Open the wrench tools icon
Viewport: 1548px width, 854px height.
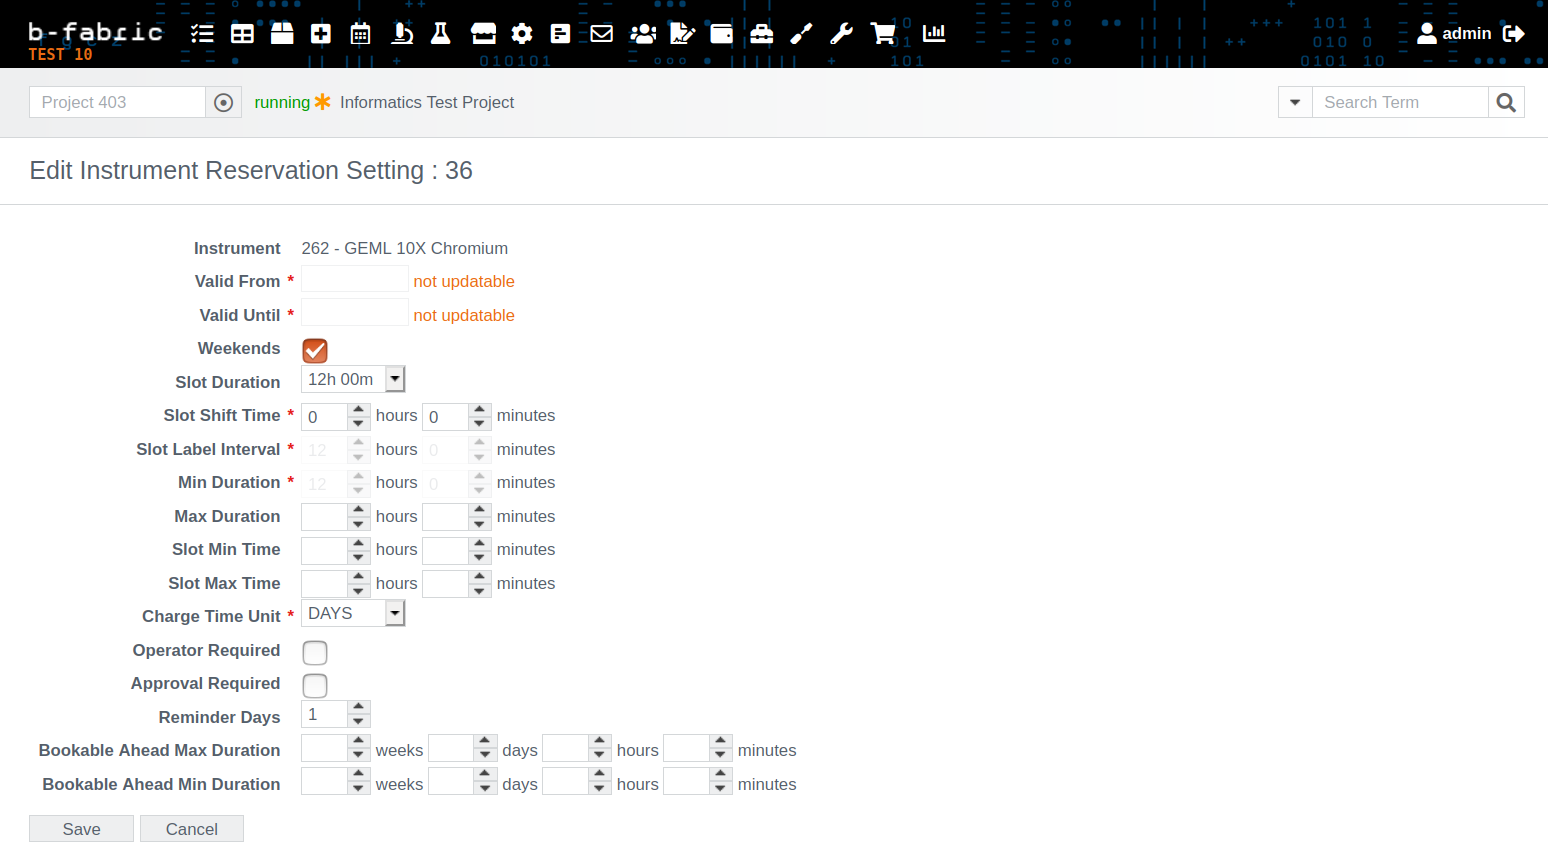click(x=842, y=34)
